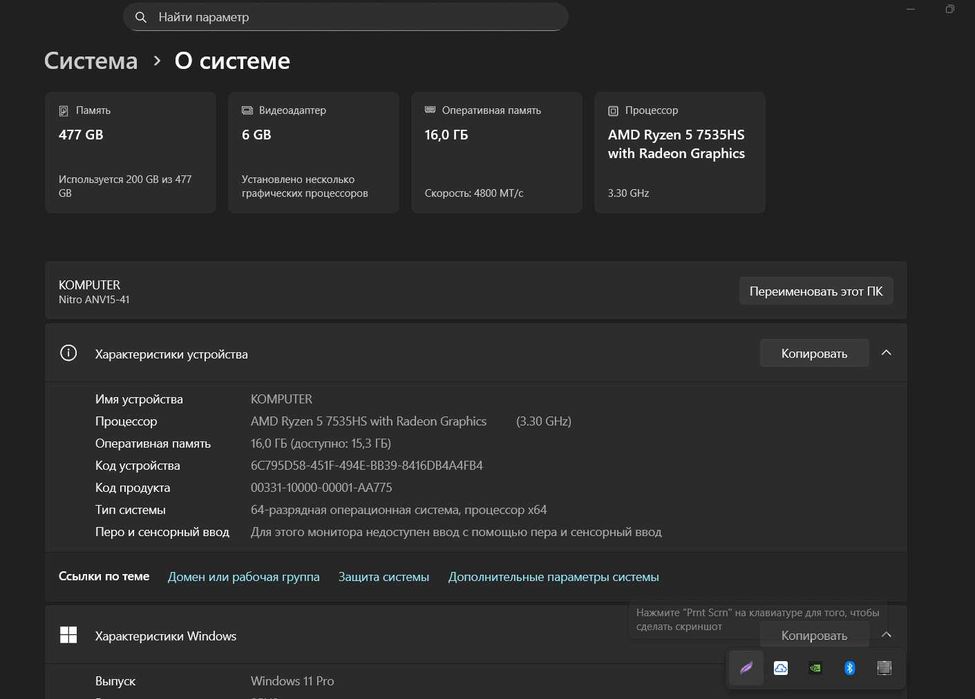Click the "(3.30 GHz)" processor speed value
This screenshot has height=699, width=975.
pos(543,422)
